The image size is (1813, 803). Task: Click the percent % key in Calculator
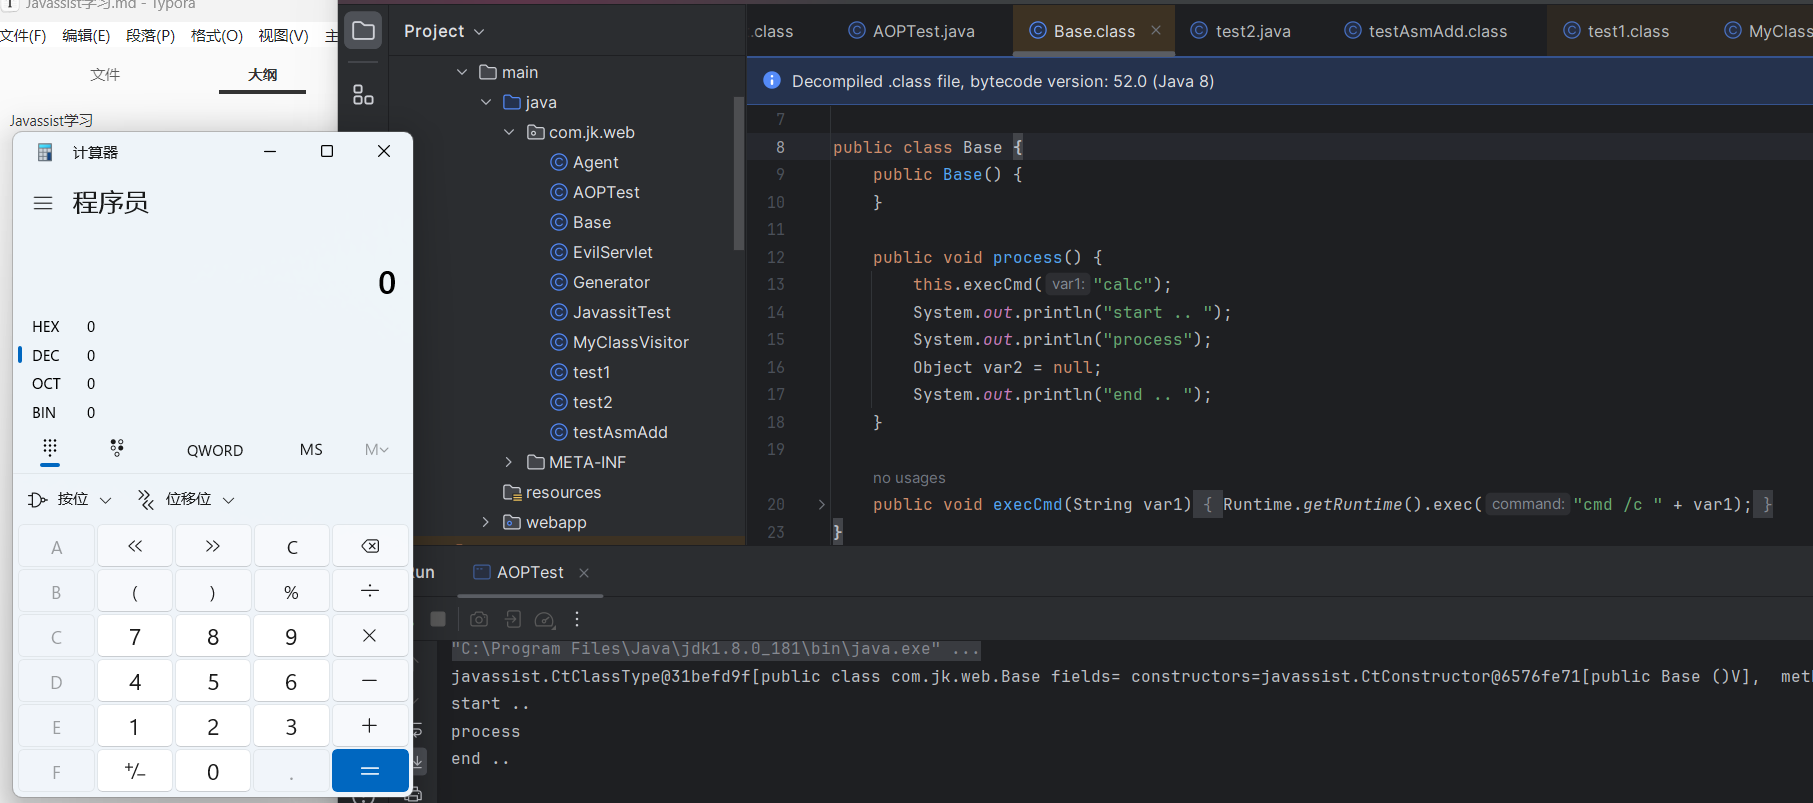[292, 591]
